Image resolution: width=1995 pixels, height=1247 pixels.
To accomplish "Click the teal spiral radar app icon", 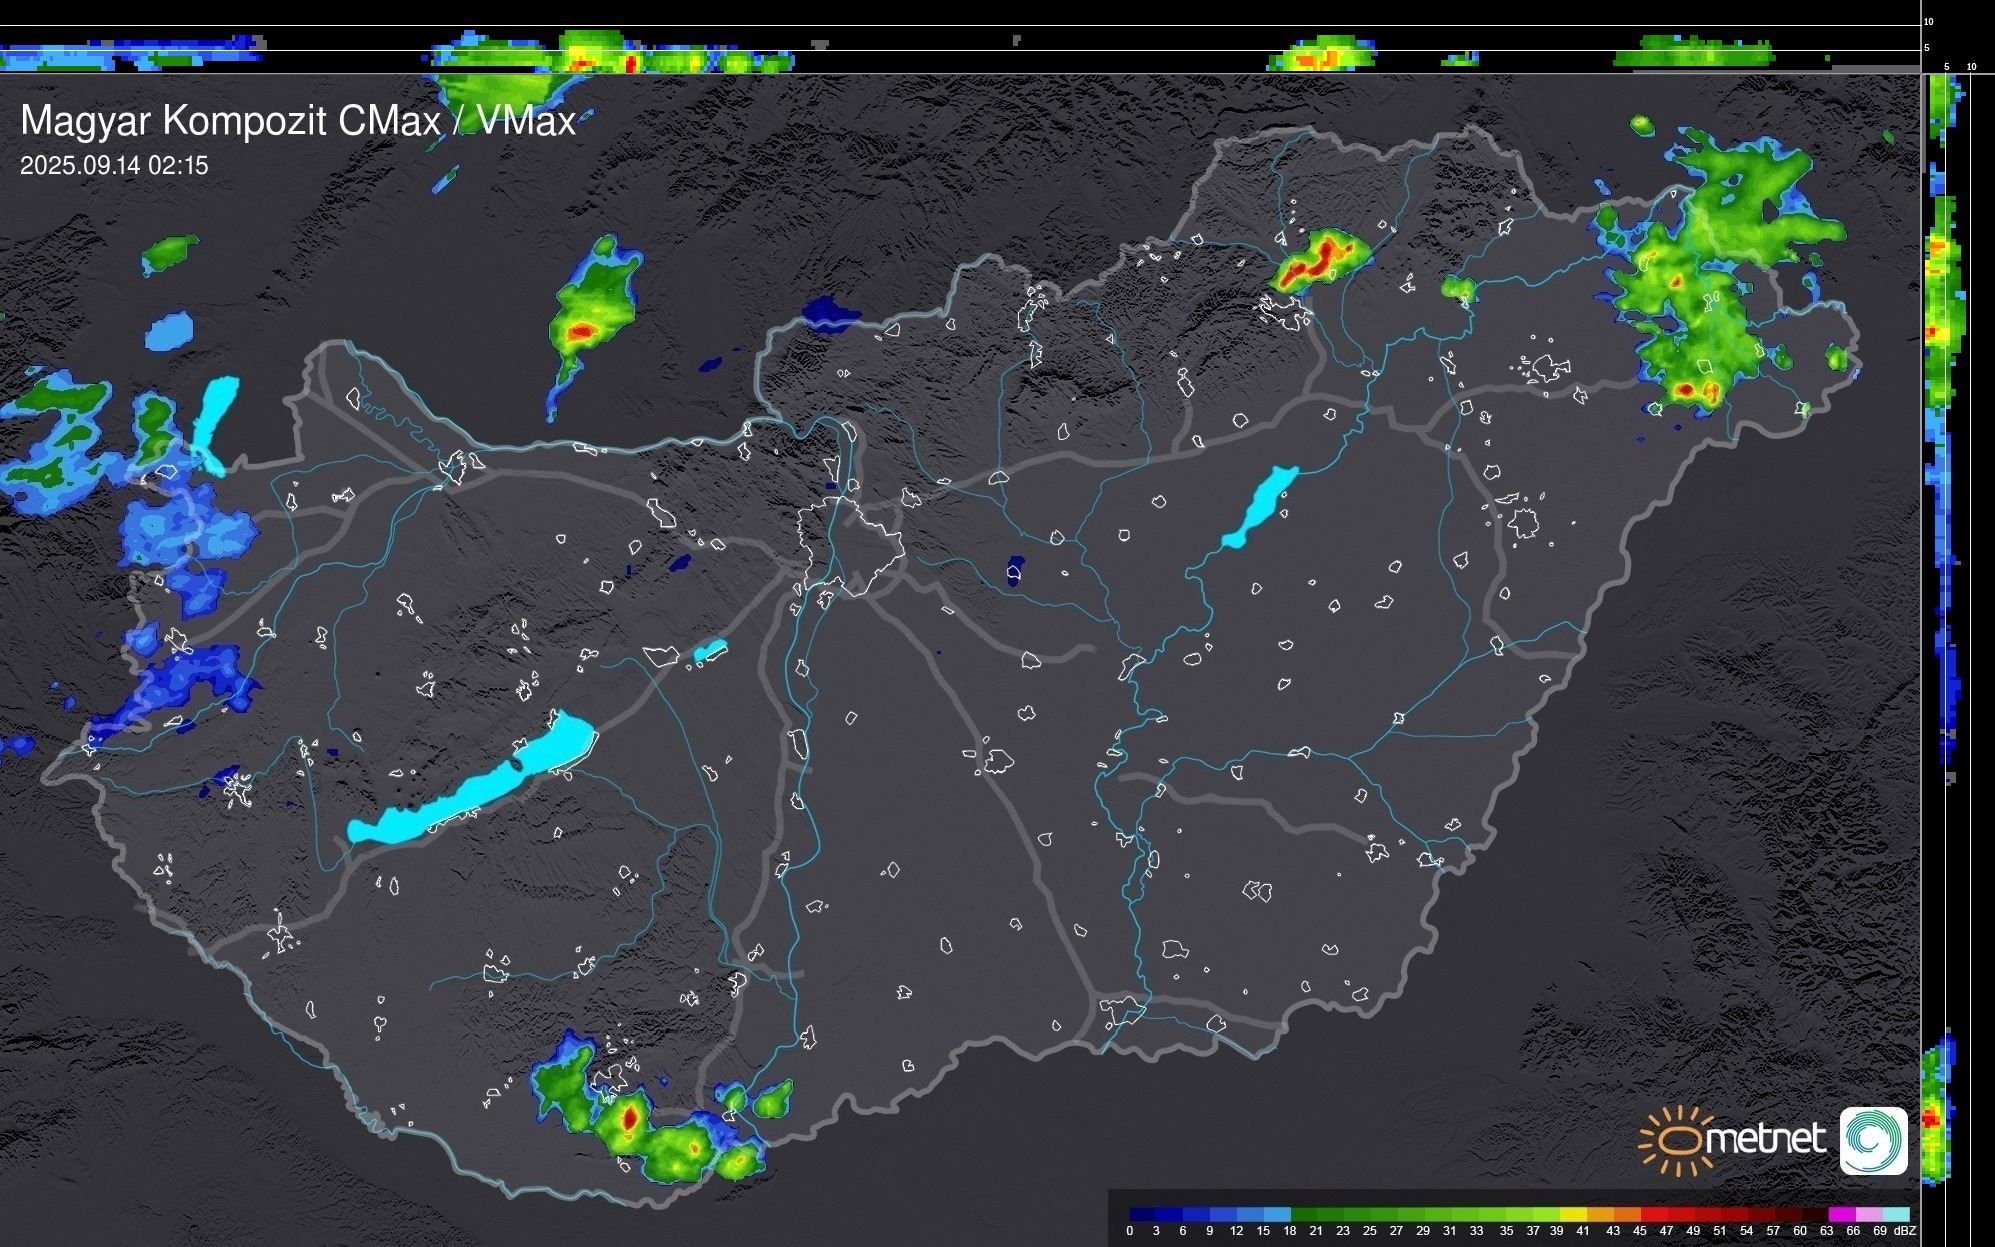I will pyautogui.click(x=1873, y=1140).
